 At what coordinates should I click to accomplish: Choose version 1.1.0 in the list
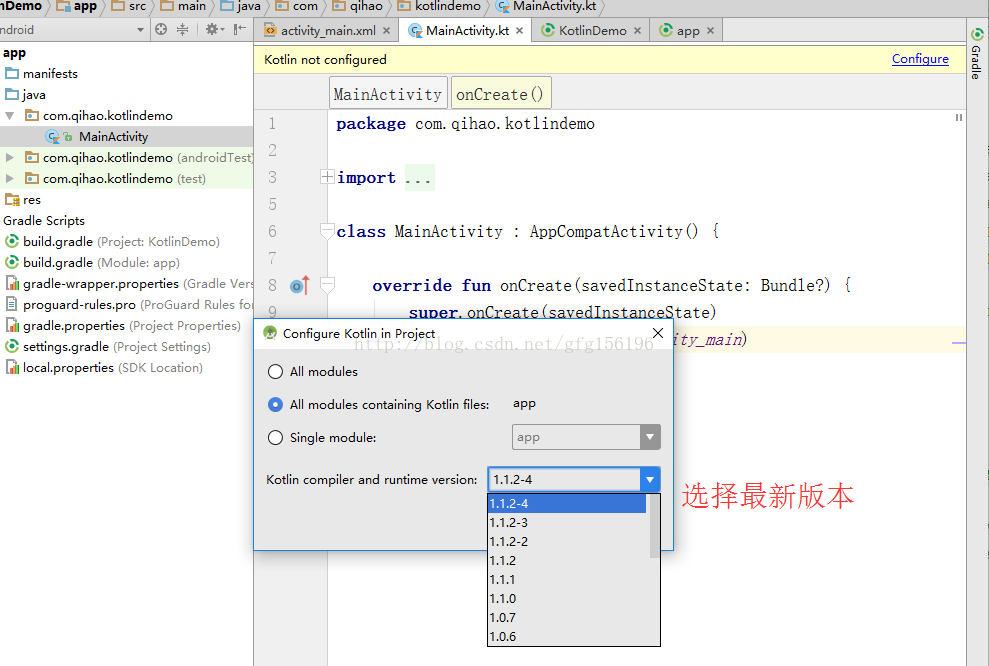pyautogui.click(x=567, y=598)
